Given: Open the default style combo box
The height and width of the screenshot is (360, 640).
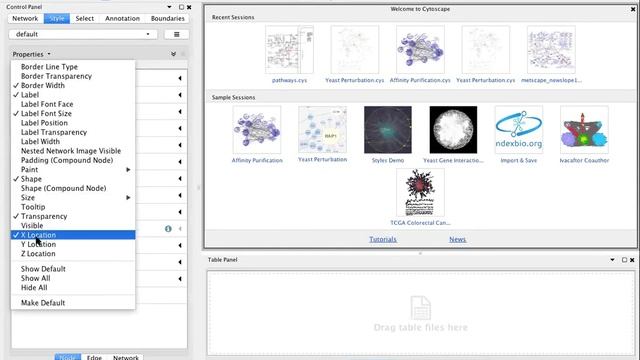Looking at the screenshot, I should tap(83, 34).
